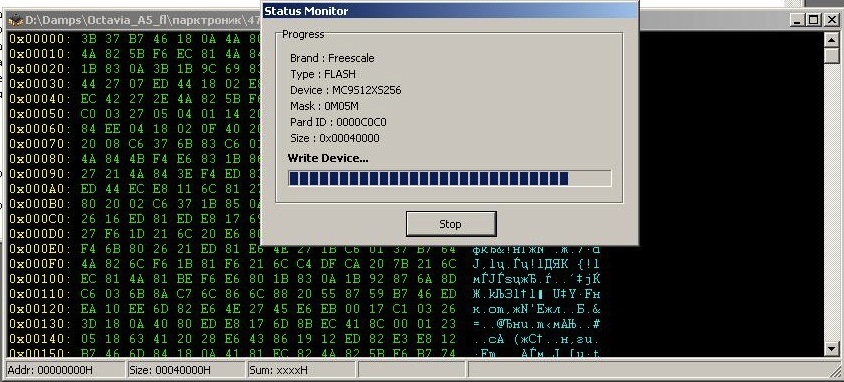844x382 pixels.
Task: Click the Write Device progress bar
Action: [x=449, y=178]
